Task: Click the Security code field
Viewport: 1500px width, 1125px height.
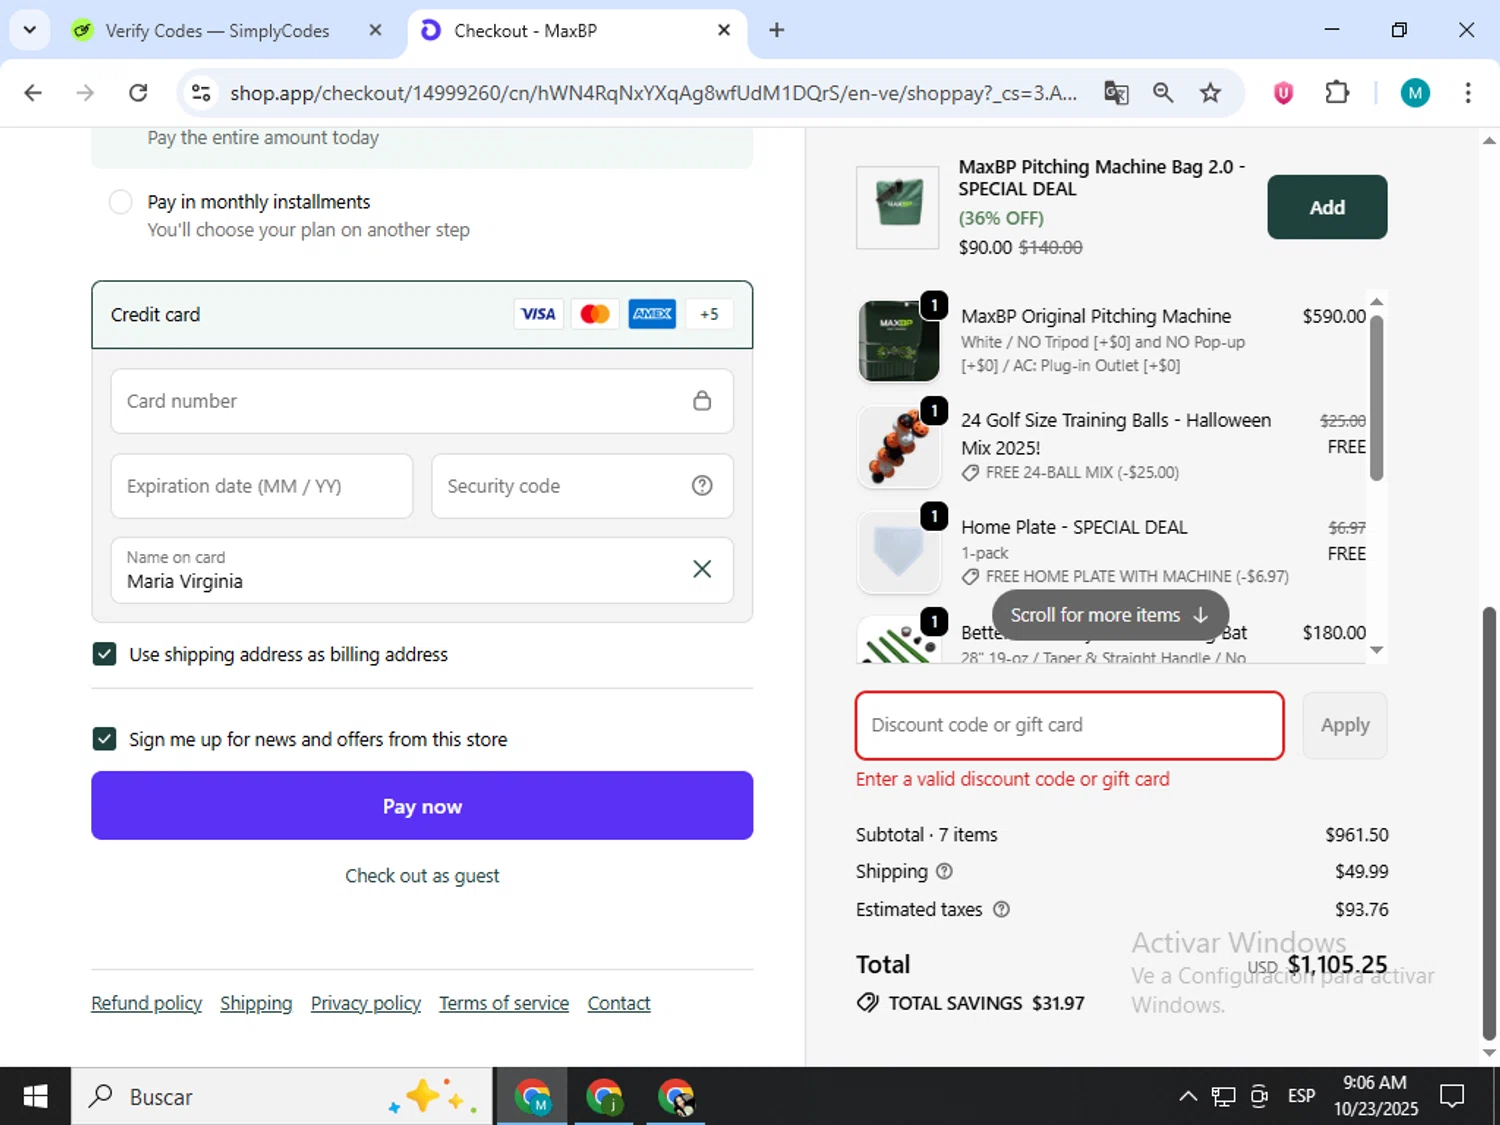Action: 582,486
